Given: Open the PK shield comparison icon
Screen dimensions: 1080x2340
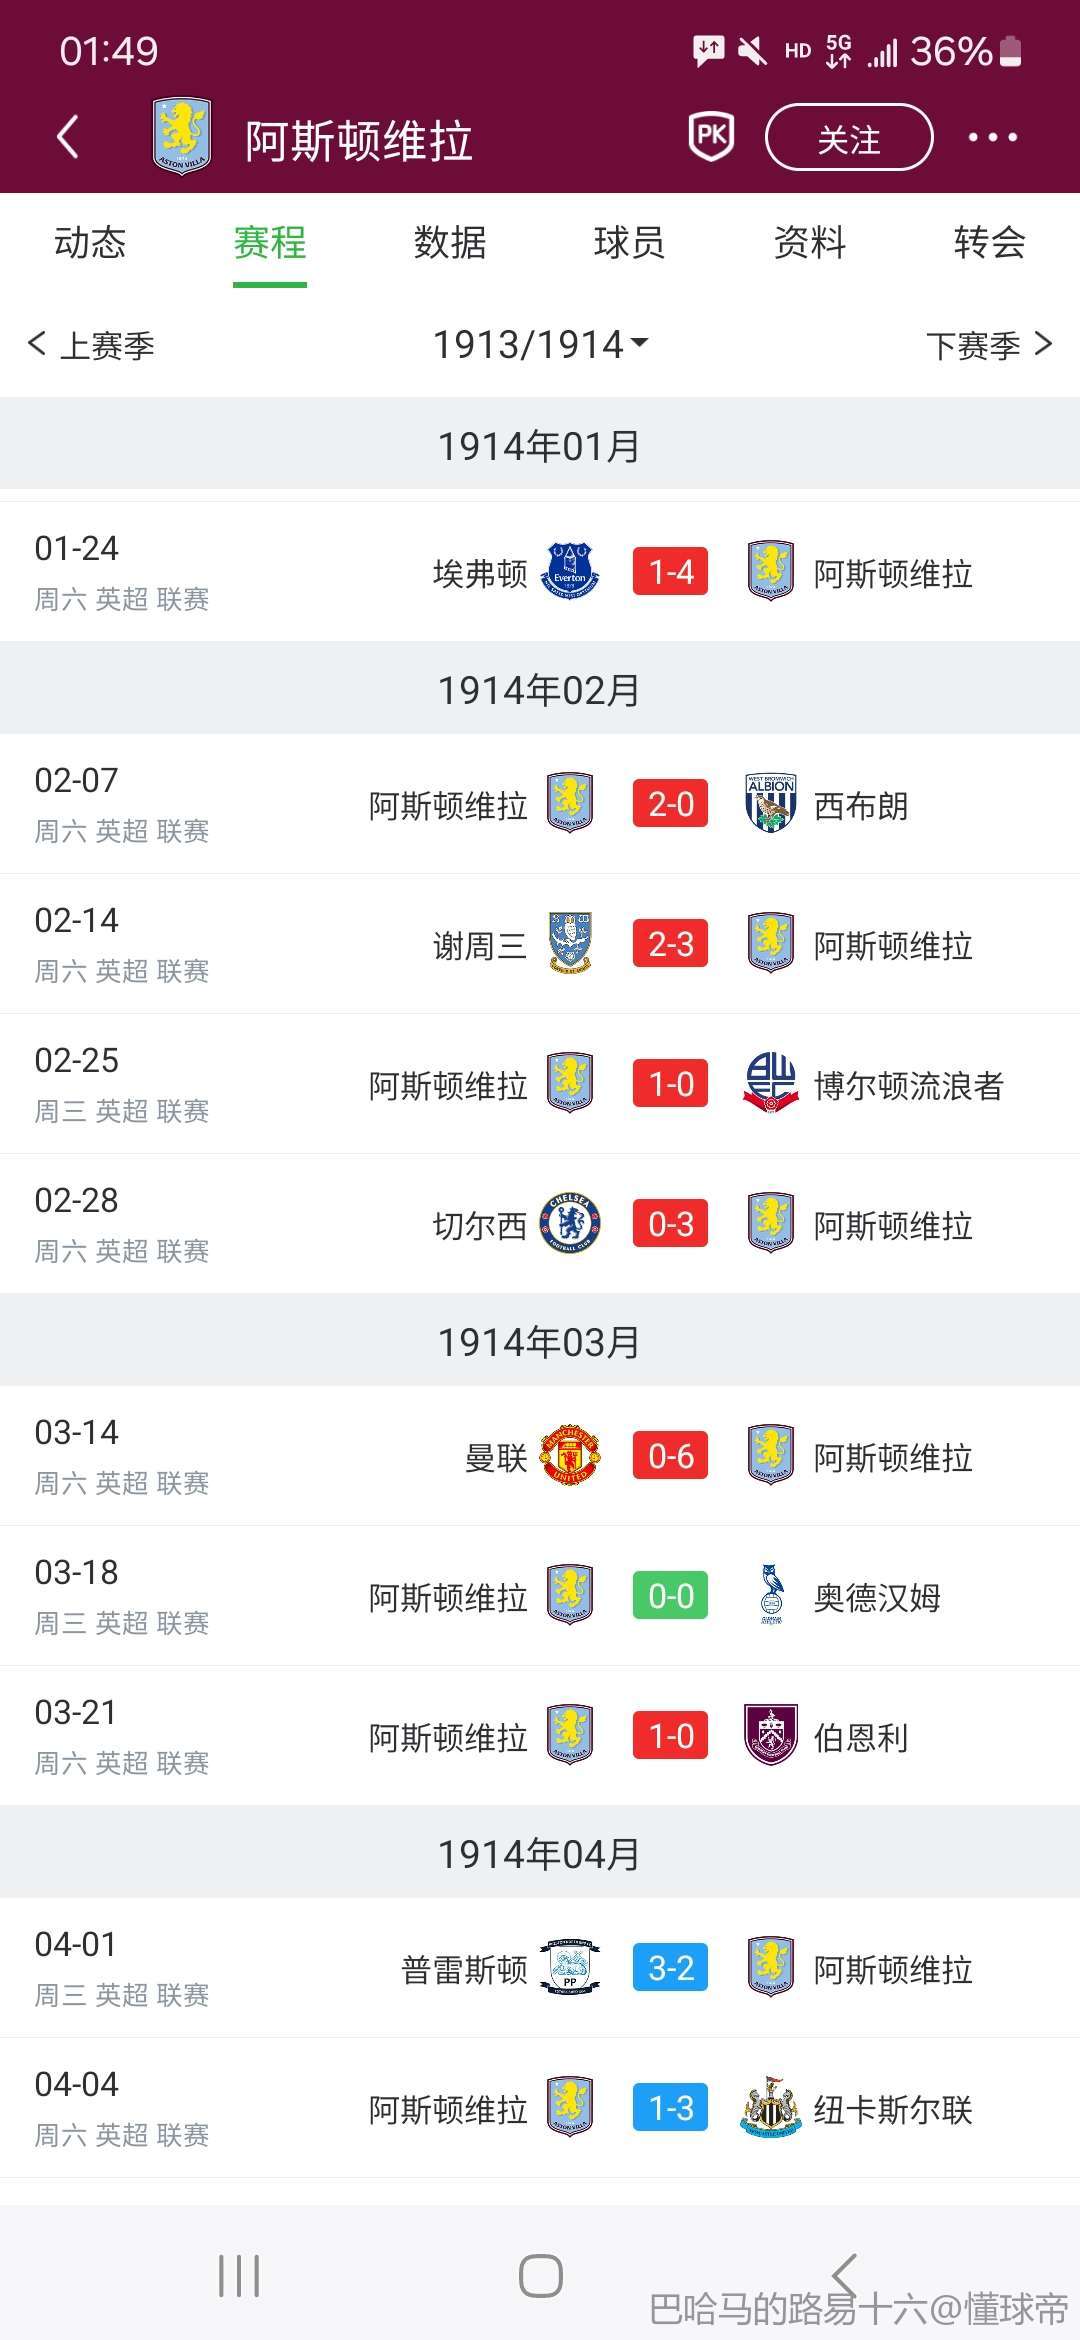Looking at the screenshot, I should point(711,136).
